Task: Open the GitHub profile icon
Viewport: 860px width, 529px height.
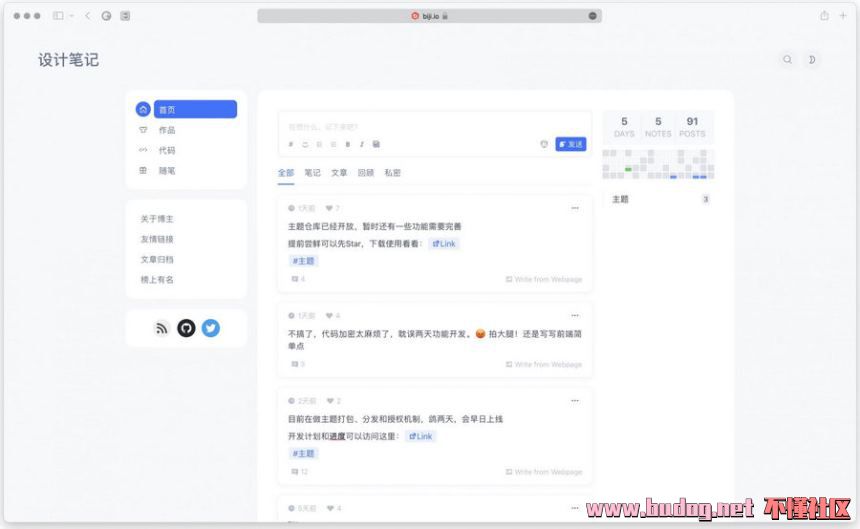Action: [x=186, y=328]
